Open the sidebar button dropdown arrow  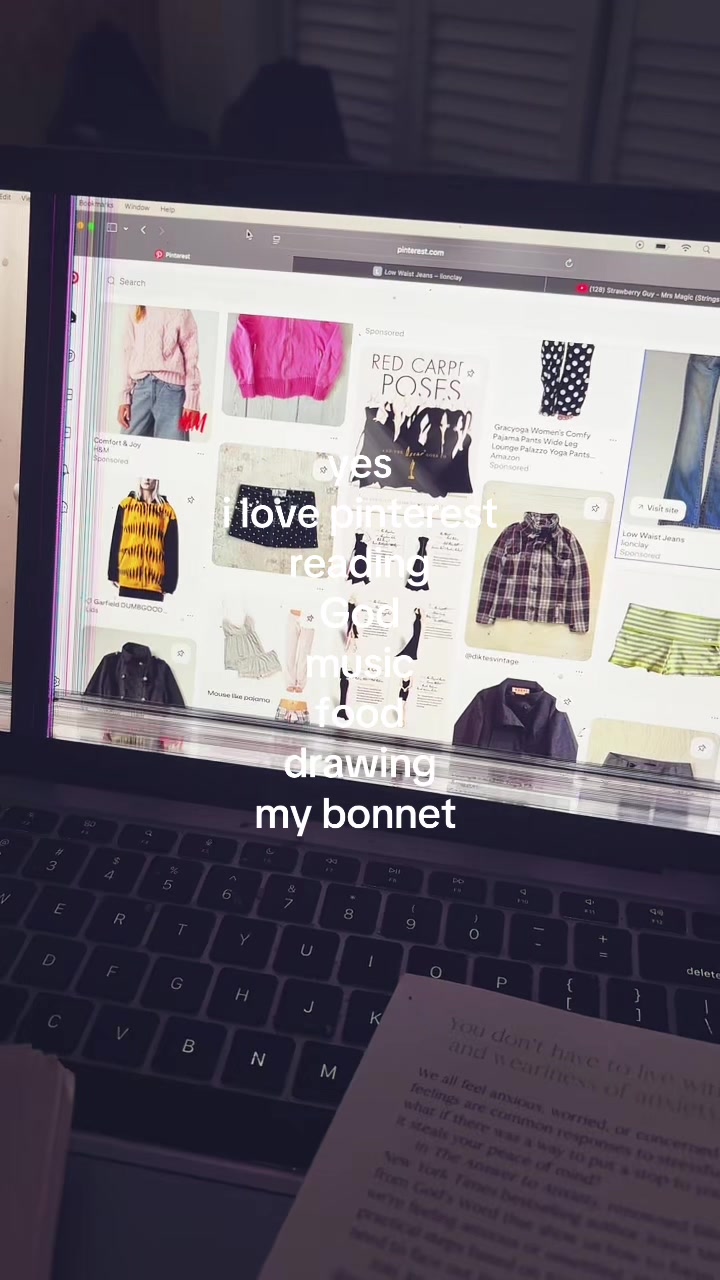click(x=125, y=229)
